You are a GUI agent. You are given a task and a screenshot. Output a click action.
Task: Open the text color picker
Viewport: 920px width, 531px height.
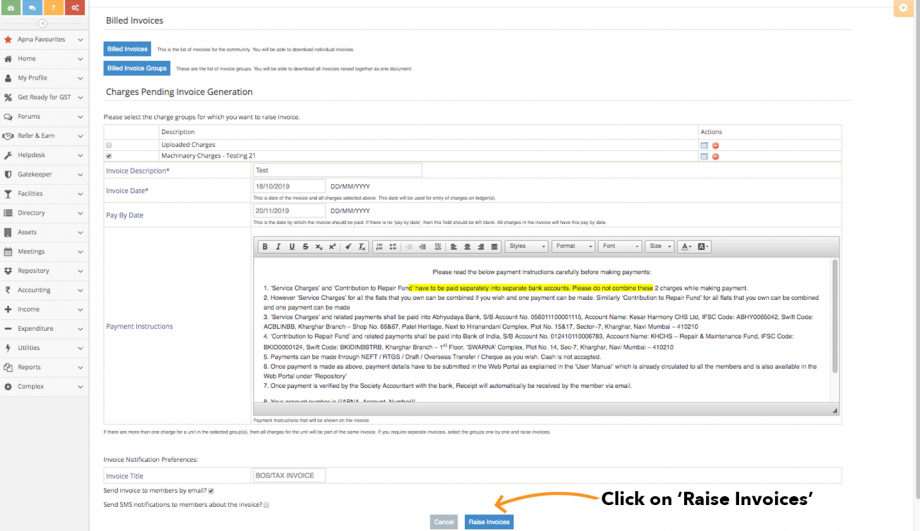[x=686, y=246]
